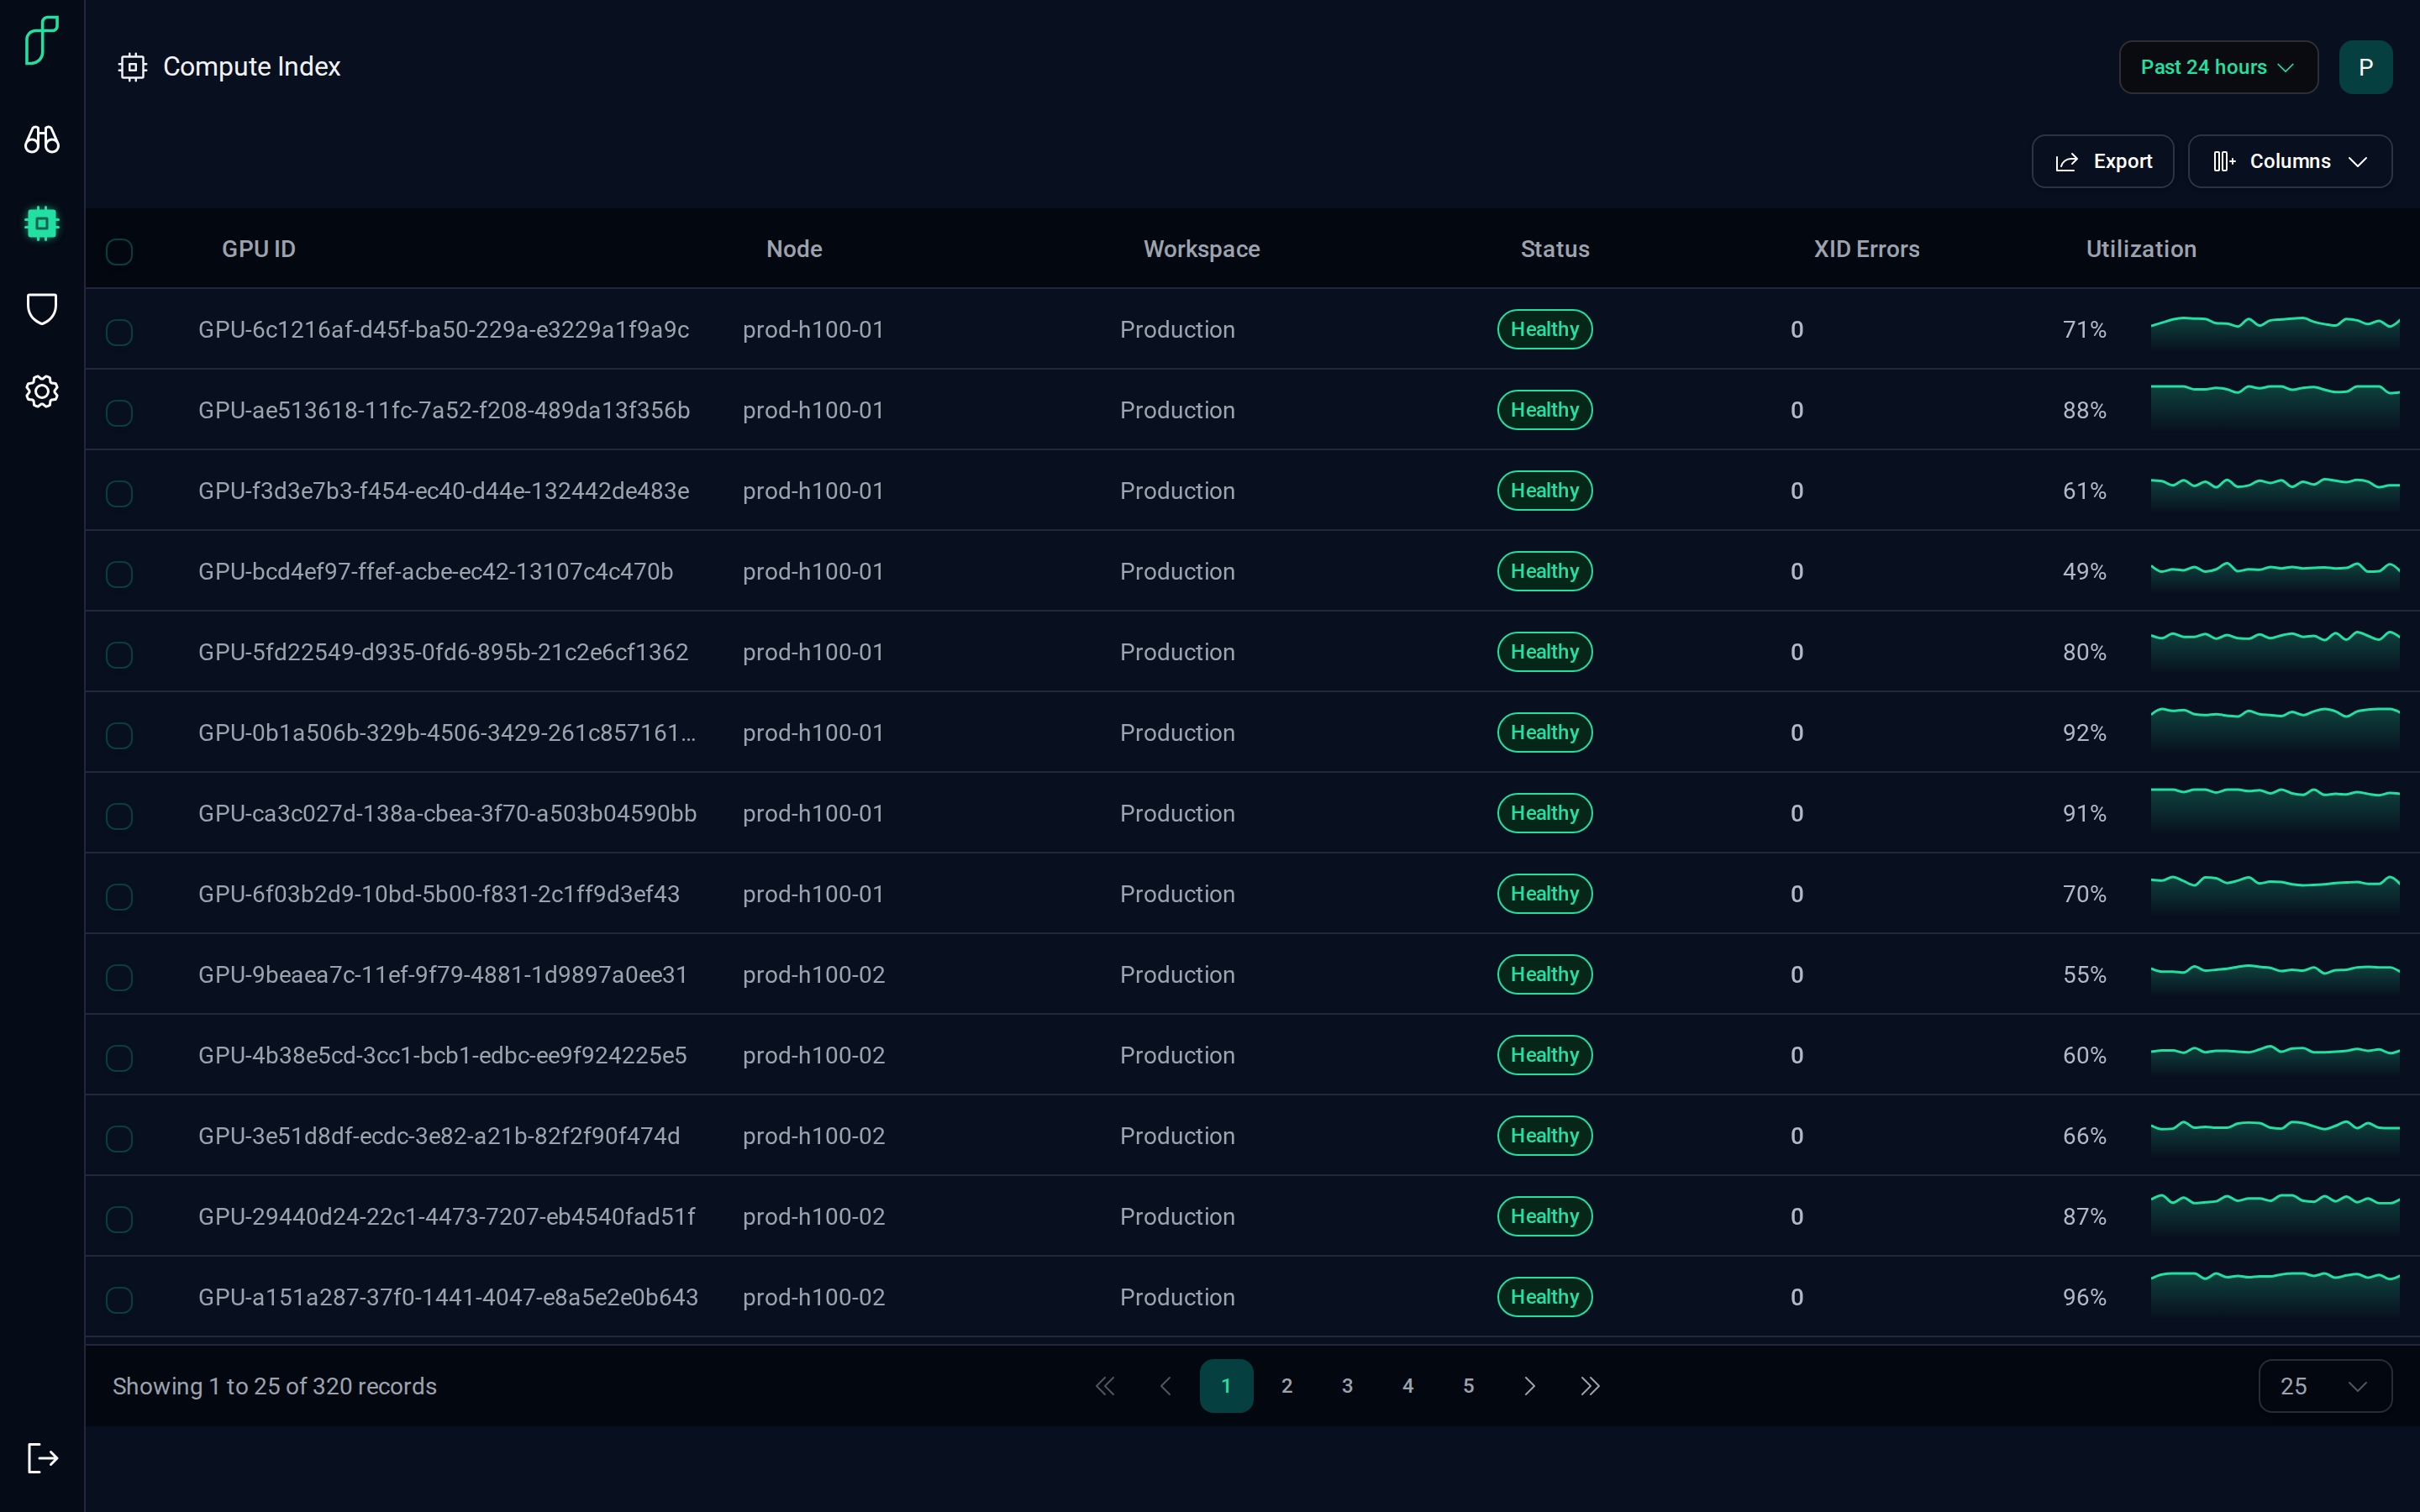Click the sparkline in the 49% row
2420x1512 pixels.
pos(2275,576)
